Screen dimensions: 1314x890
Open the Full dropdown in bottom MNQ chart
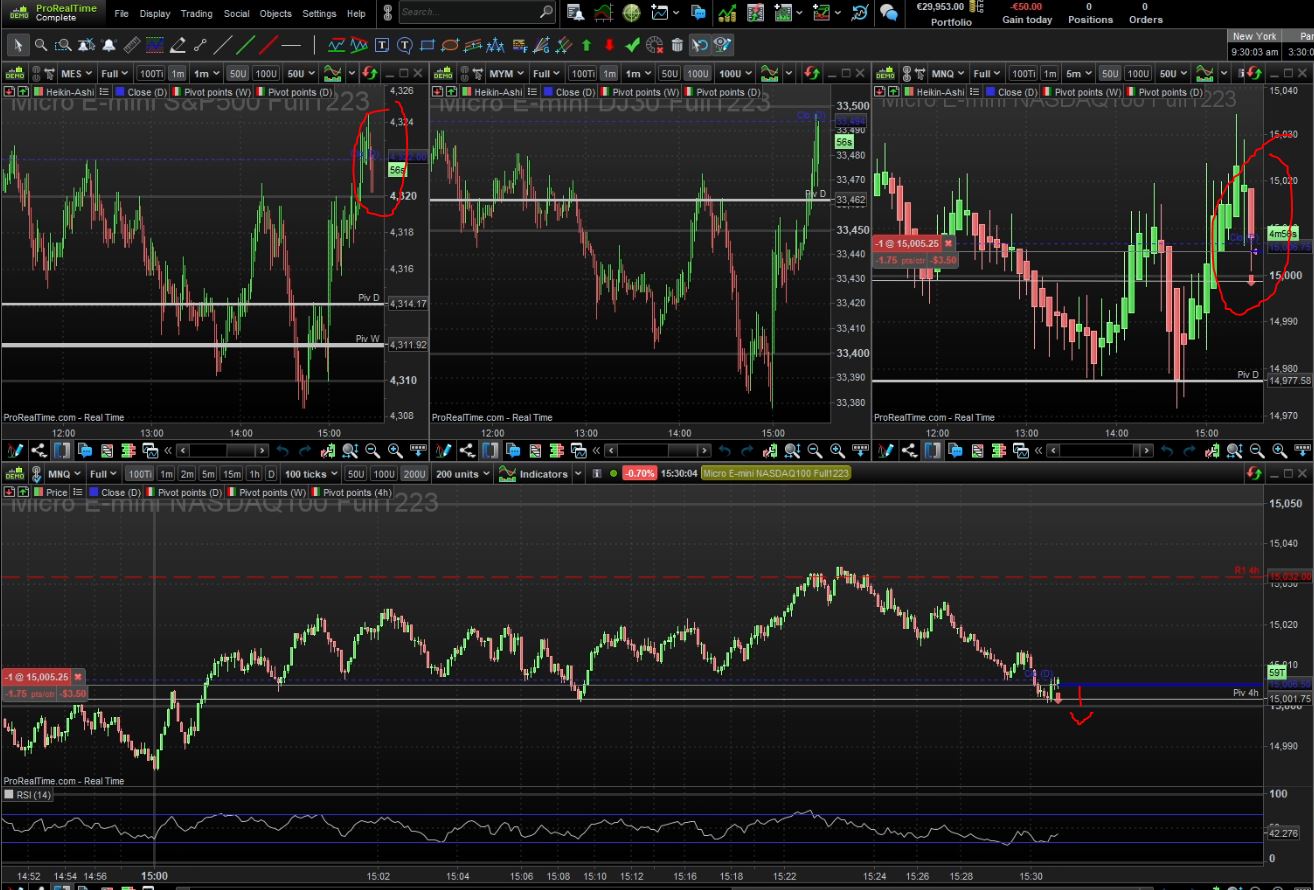click(x=103, y=473)
